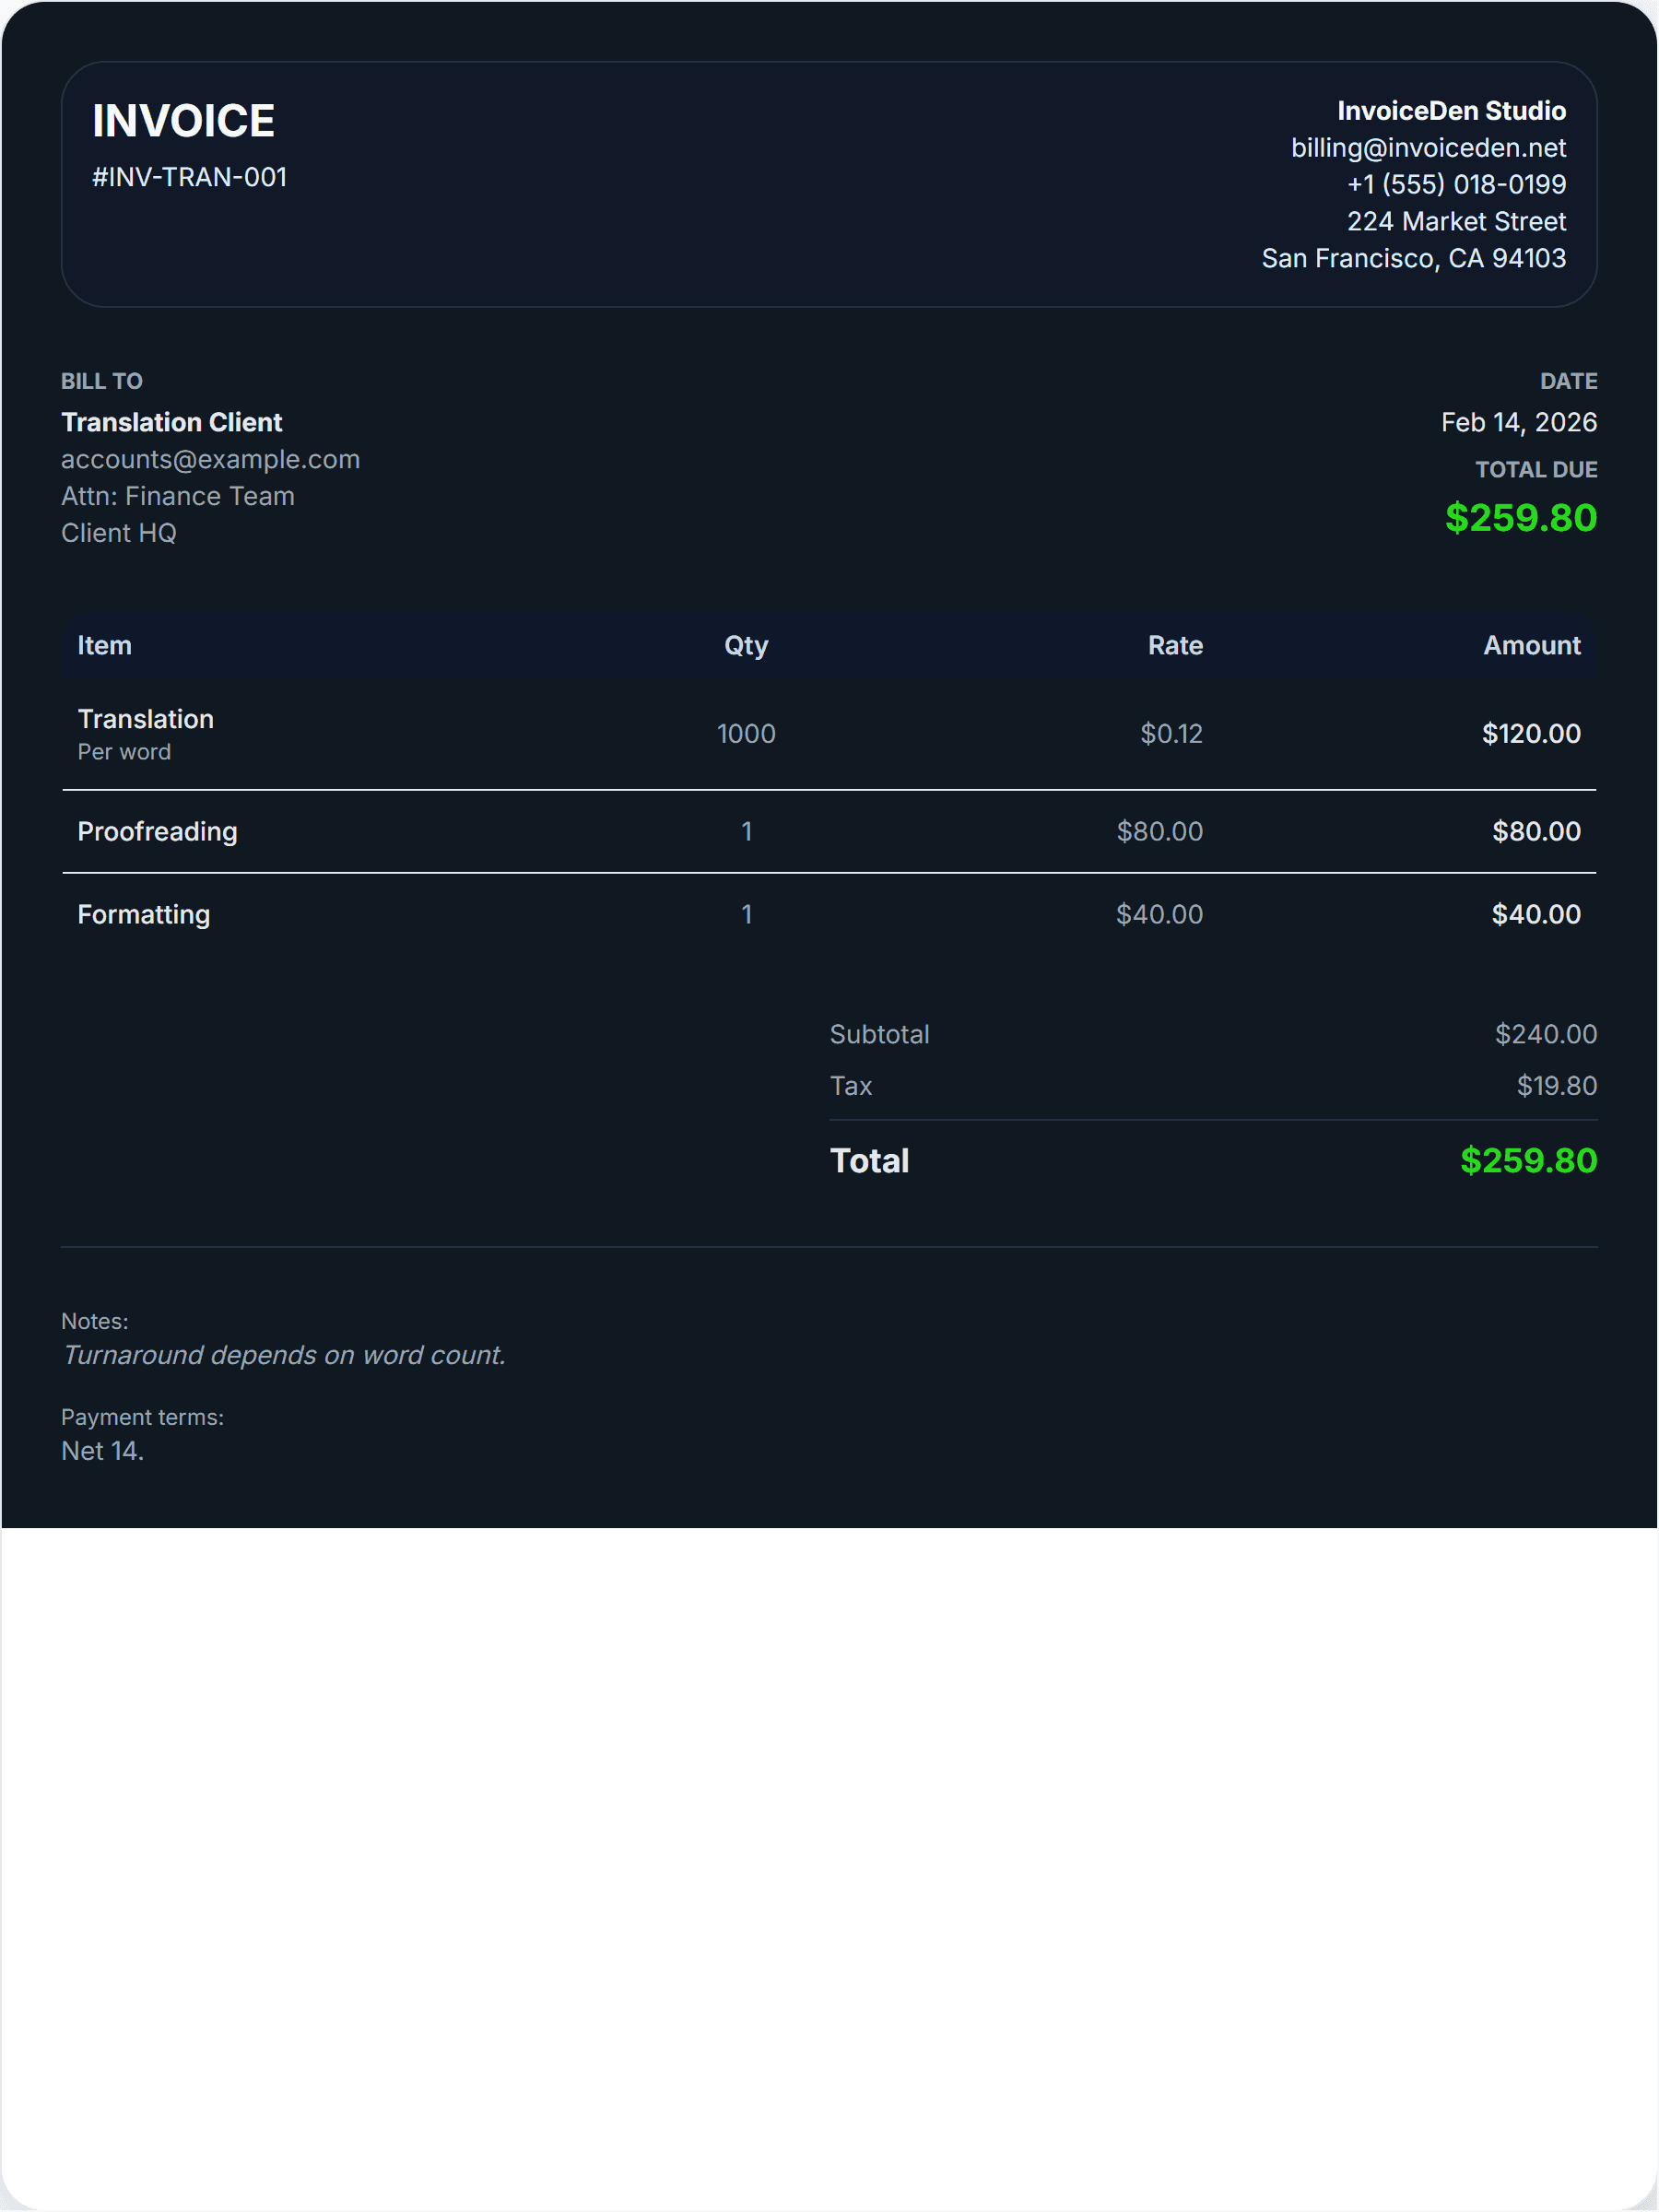Select the Formatting line item
This screenshot has width=1659, height=2212.
tap(143, 914)
